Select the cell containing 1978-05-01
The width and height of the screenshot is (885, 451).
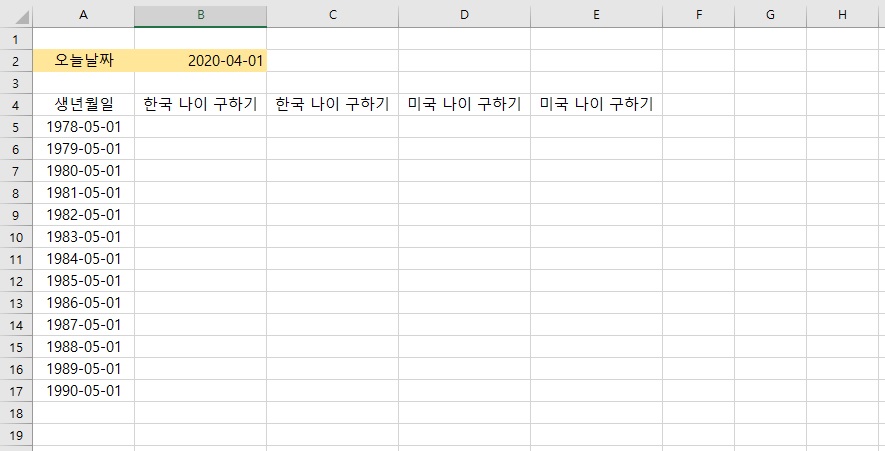84,127
